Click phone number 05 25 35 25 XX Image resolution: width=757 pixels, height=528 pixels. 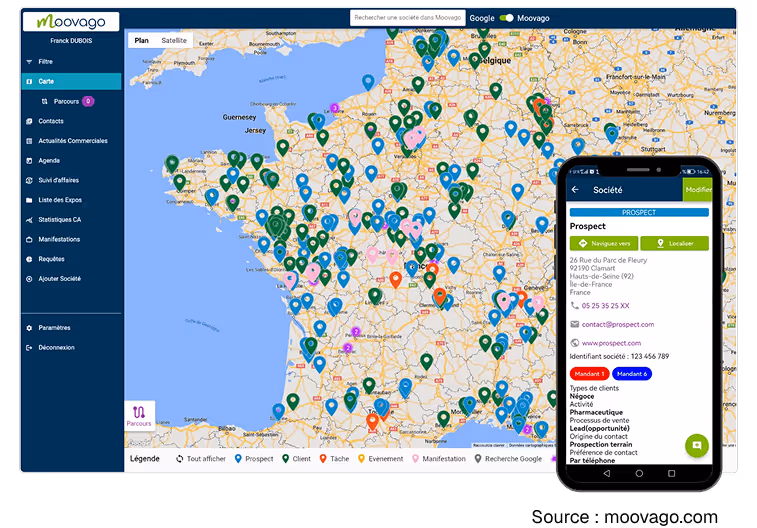click(605, 306)
